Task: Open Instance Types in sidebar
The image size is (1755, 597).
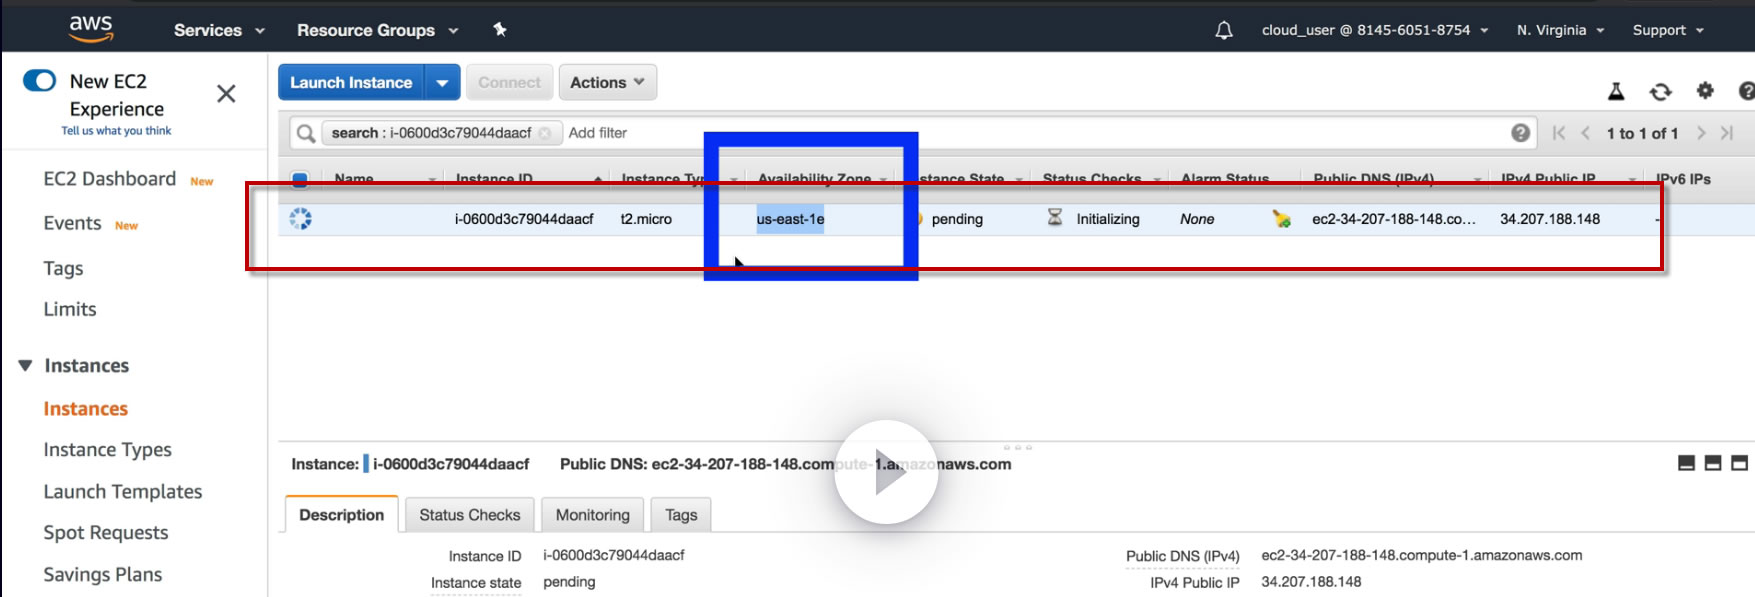Action: pos(108,450)
